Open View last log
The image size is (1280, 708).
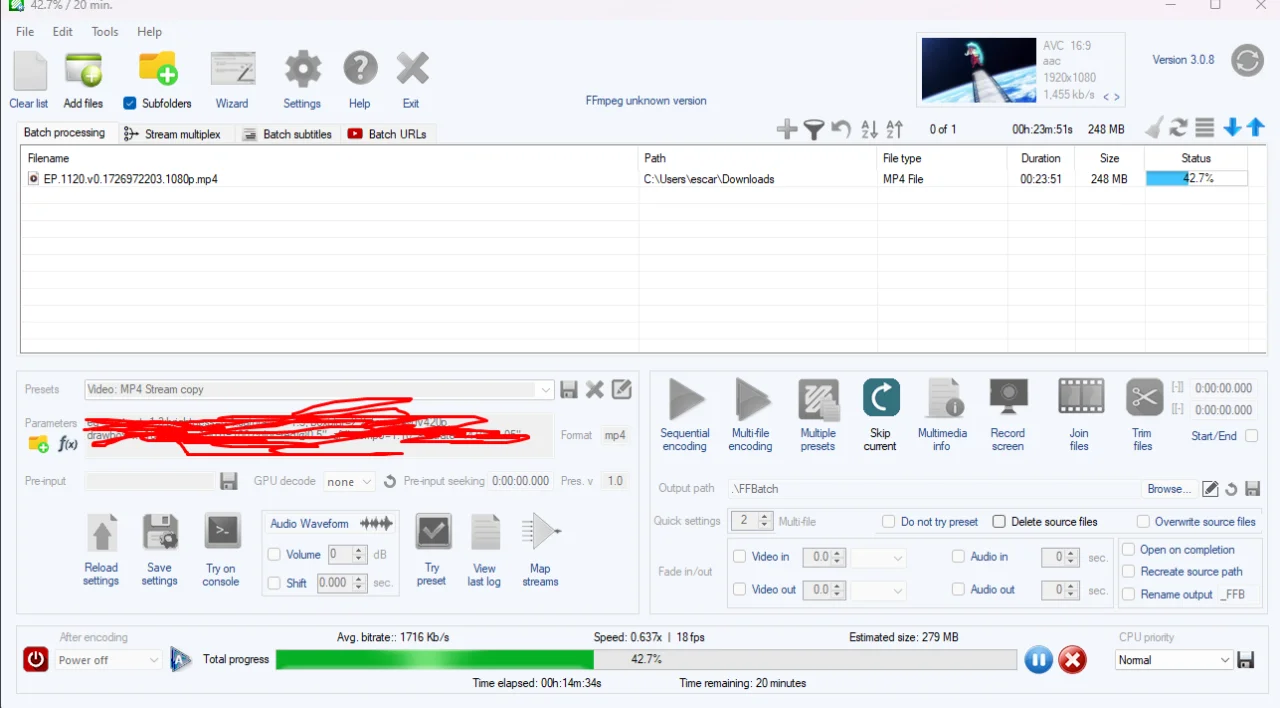click(485, 532)
